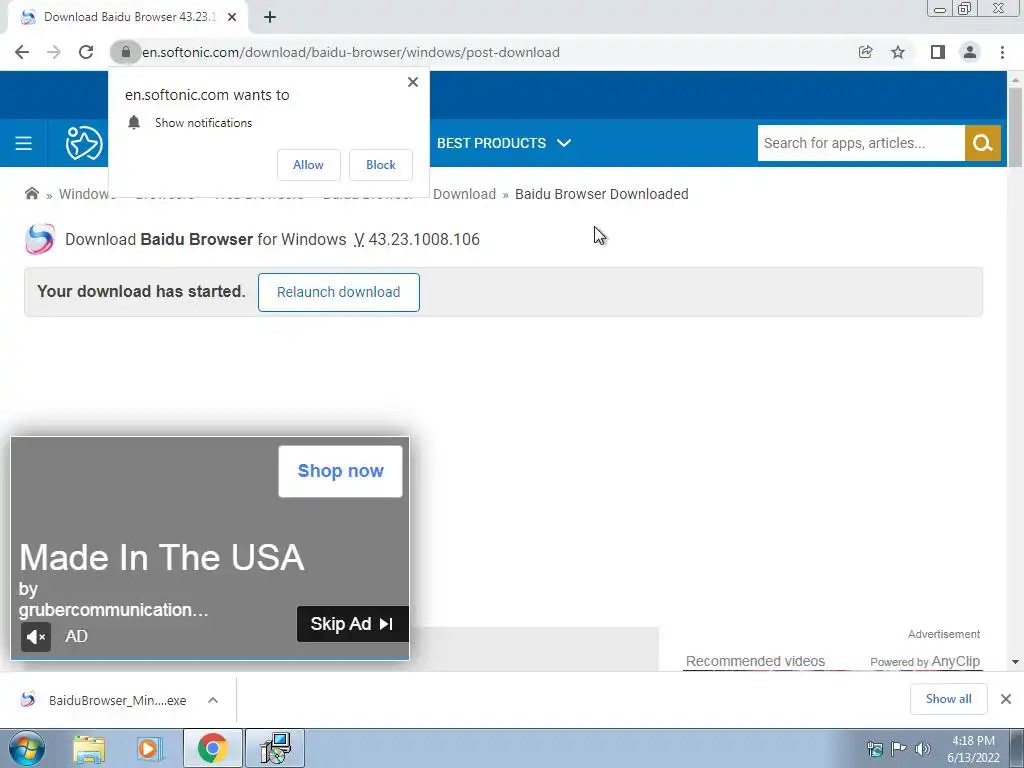Open downloaded BaiduBrowser_Min exe file
The width and height of the screenshot is (1024, 768).
(x=104, y=700)
